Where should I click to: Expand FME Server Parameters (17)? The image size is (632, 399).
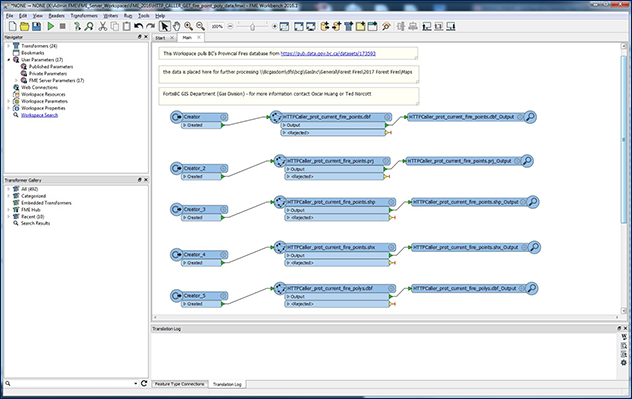pyautogui.click(x=16, y=80)
